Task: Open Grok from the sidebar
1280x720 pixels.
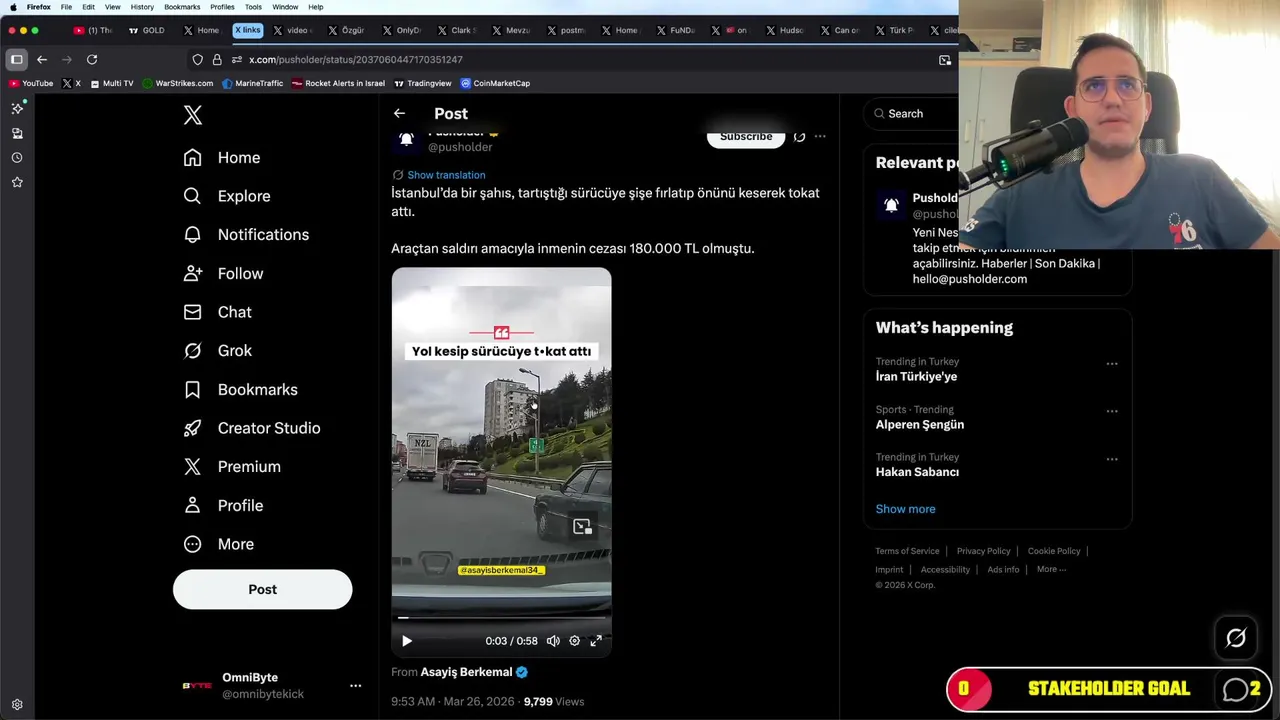Action: [x=218, y=351]
